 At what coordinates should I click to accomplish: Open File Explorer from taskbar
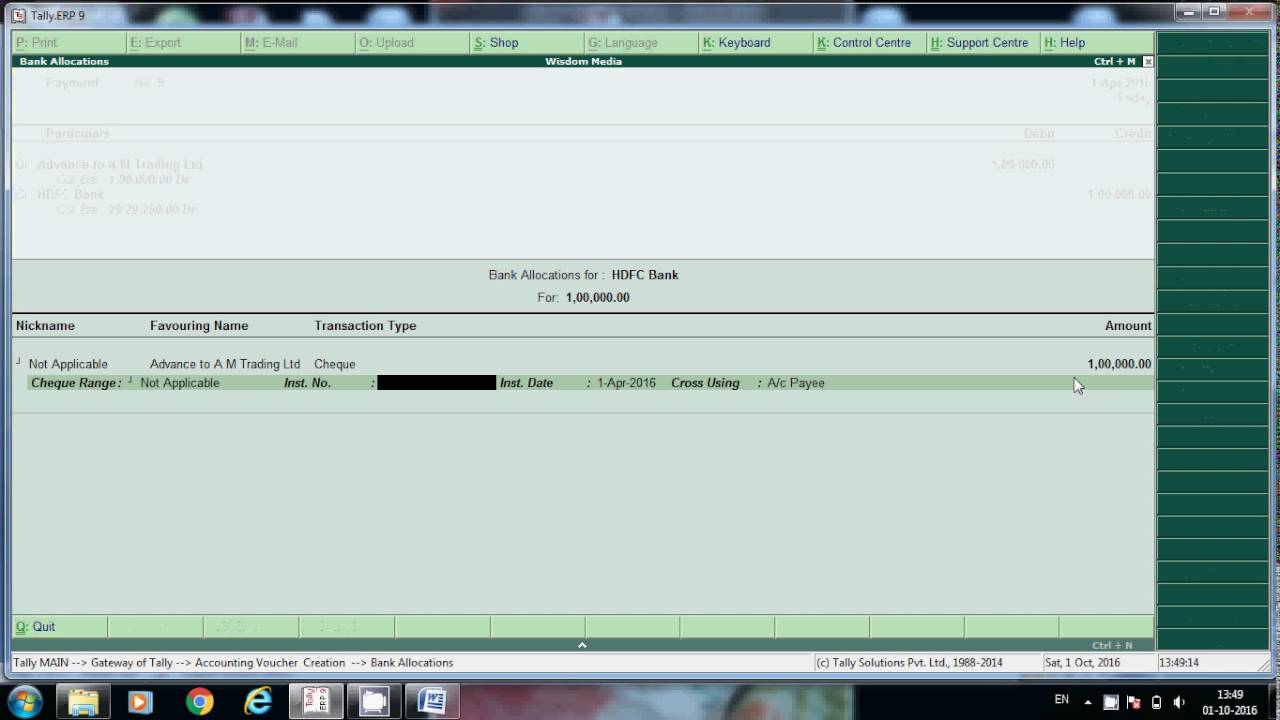[84, 702]
